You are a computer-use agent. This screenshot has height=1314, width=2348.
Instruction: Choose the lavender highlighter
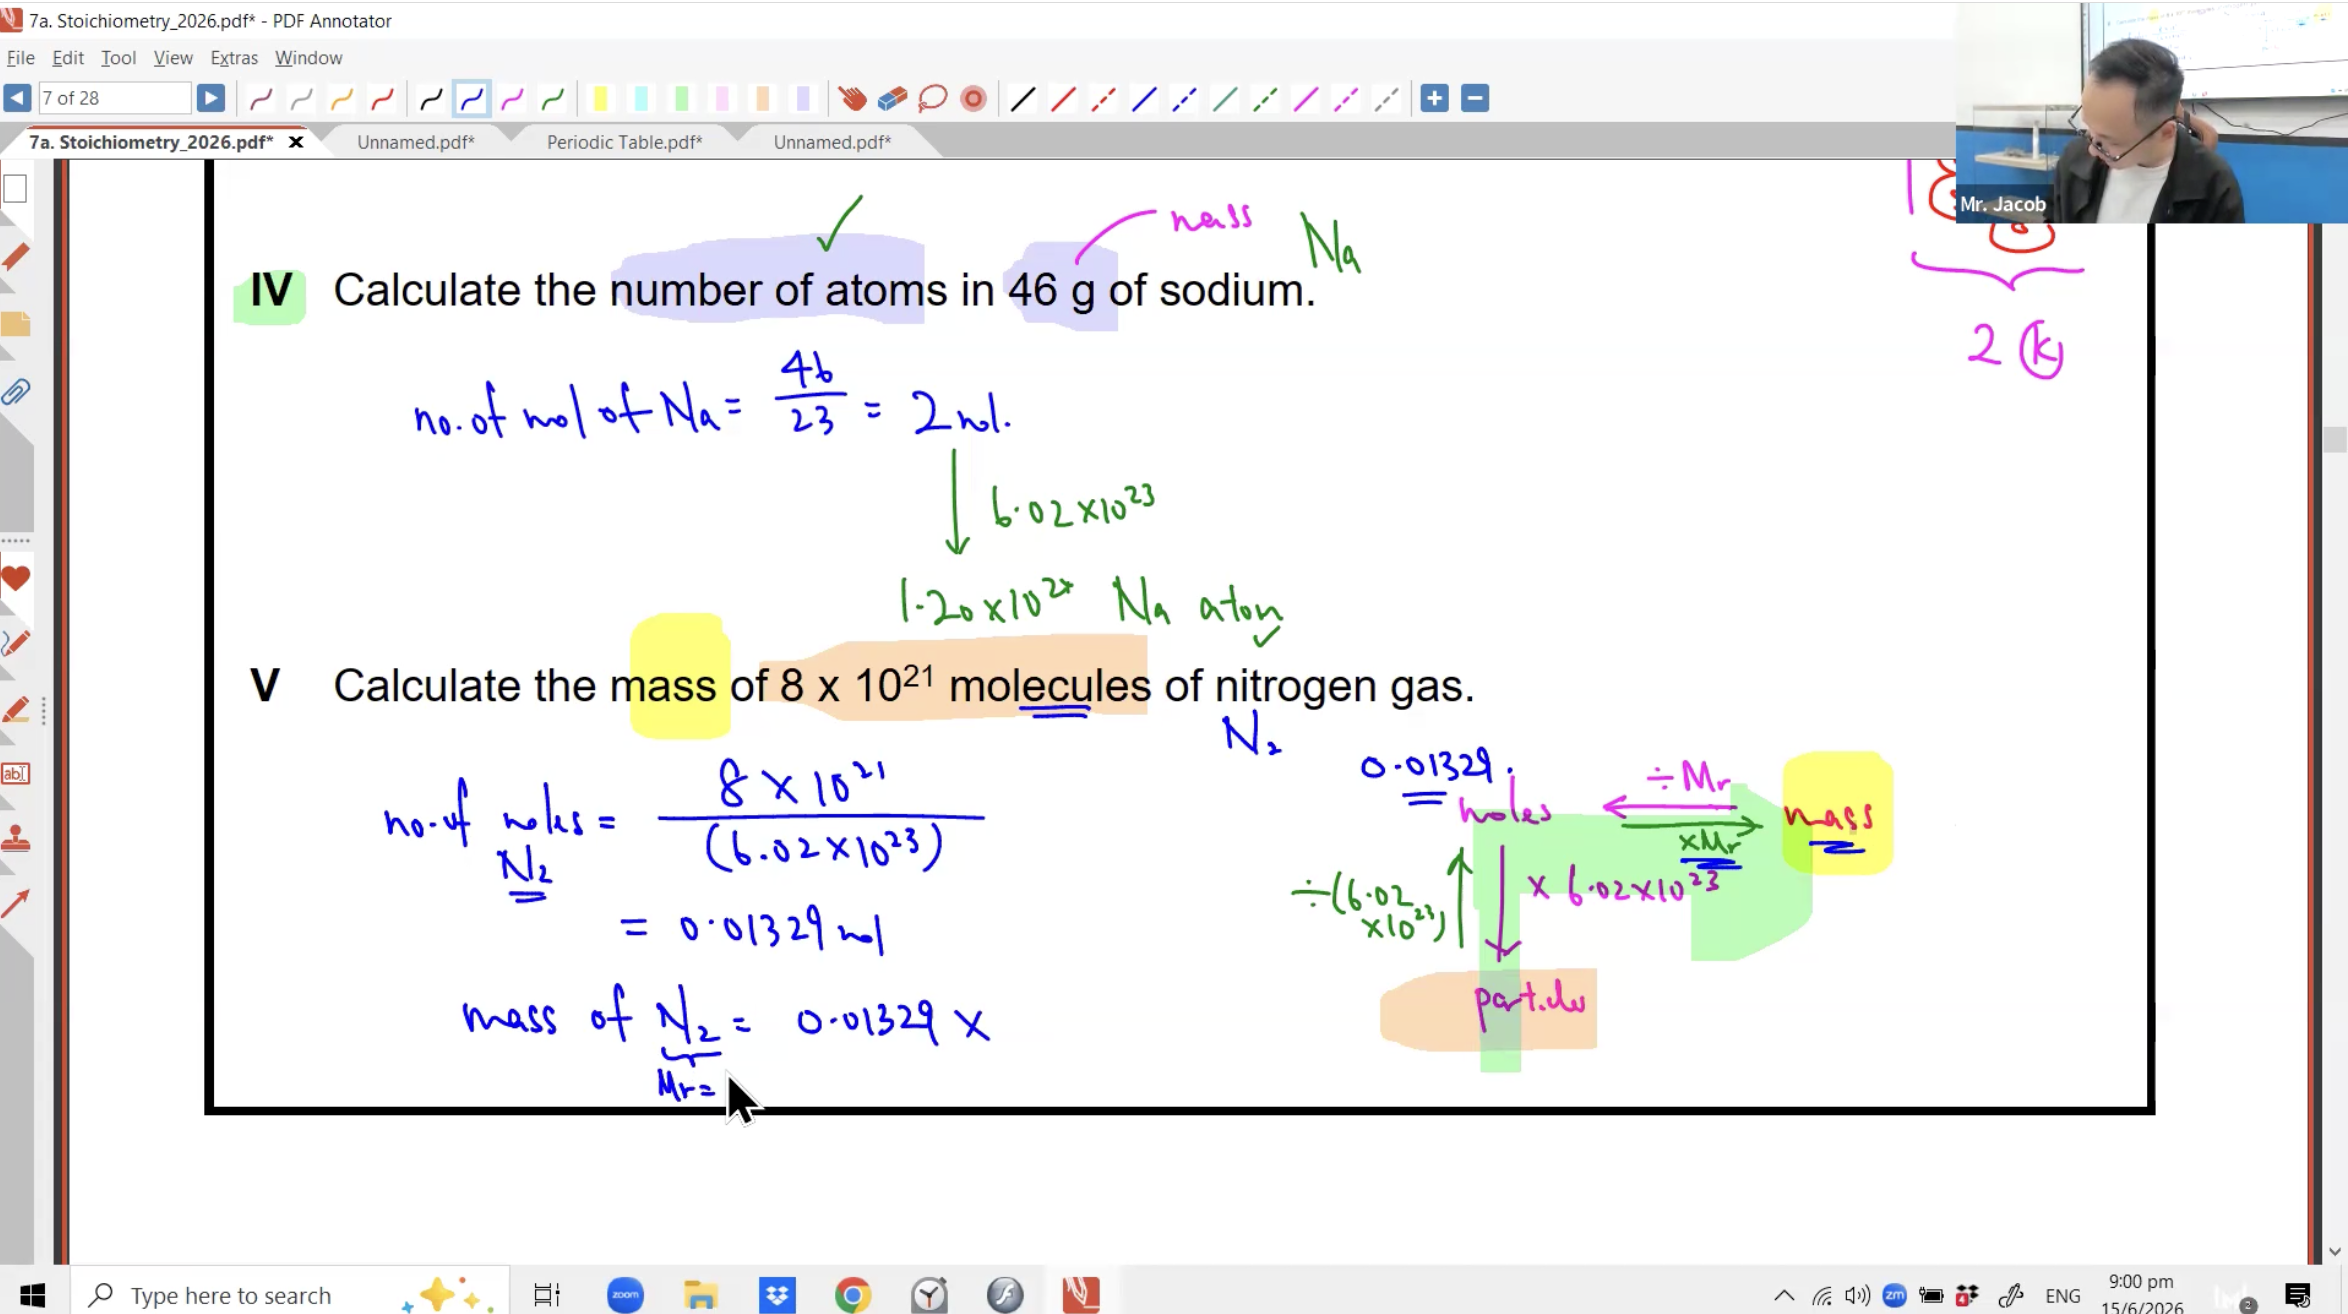click(803, 98)
